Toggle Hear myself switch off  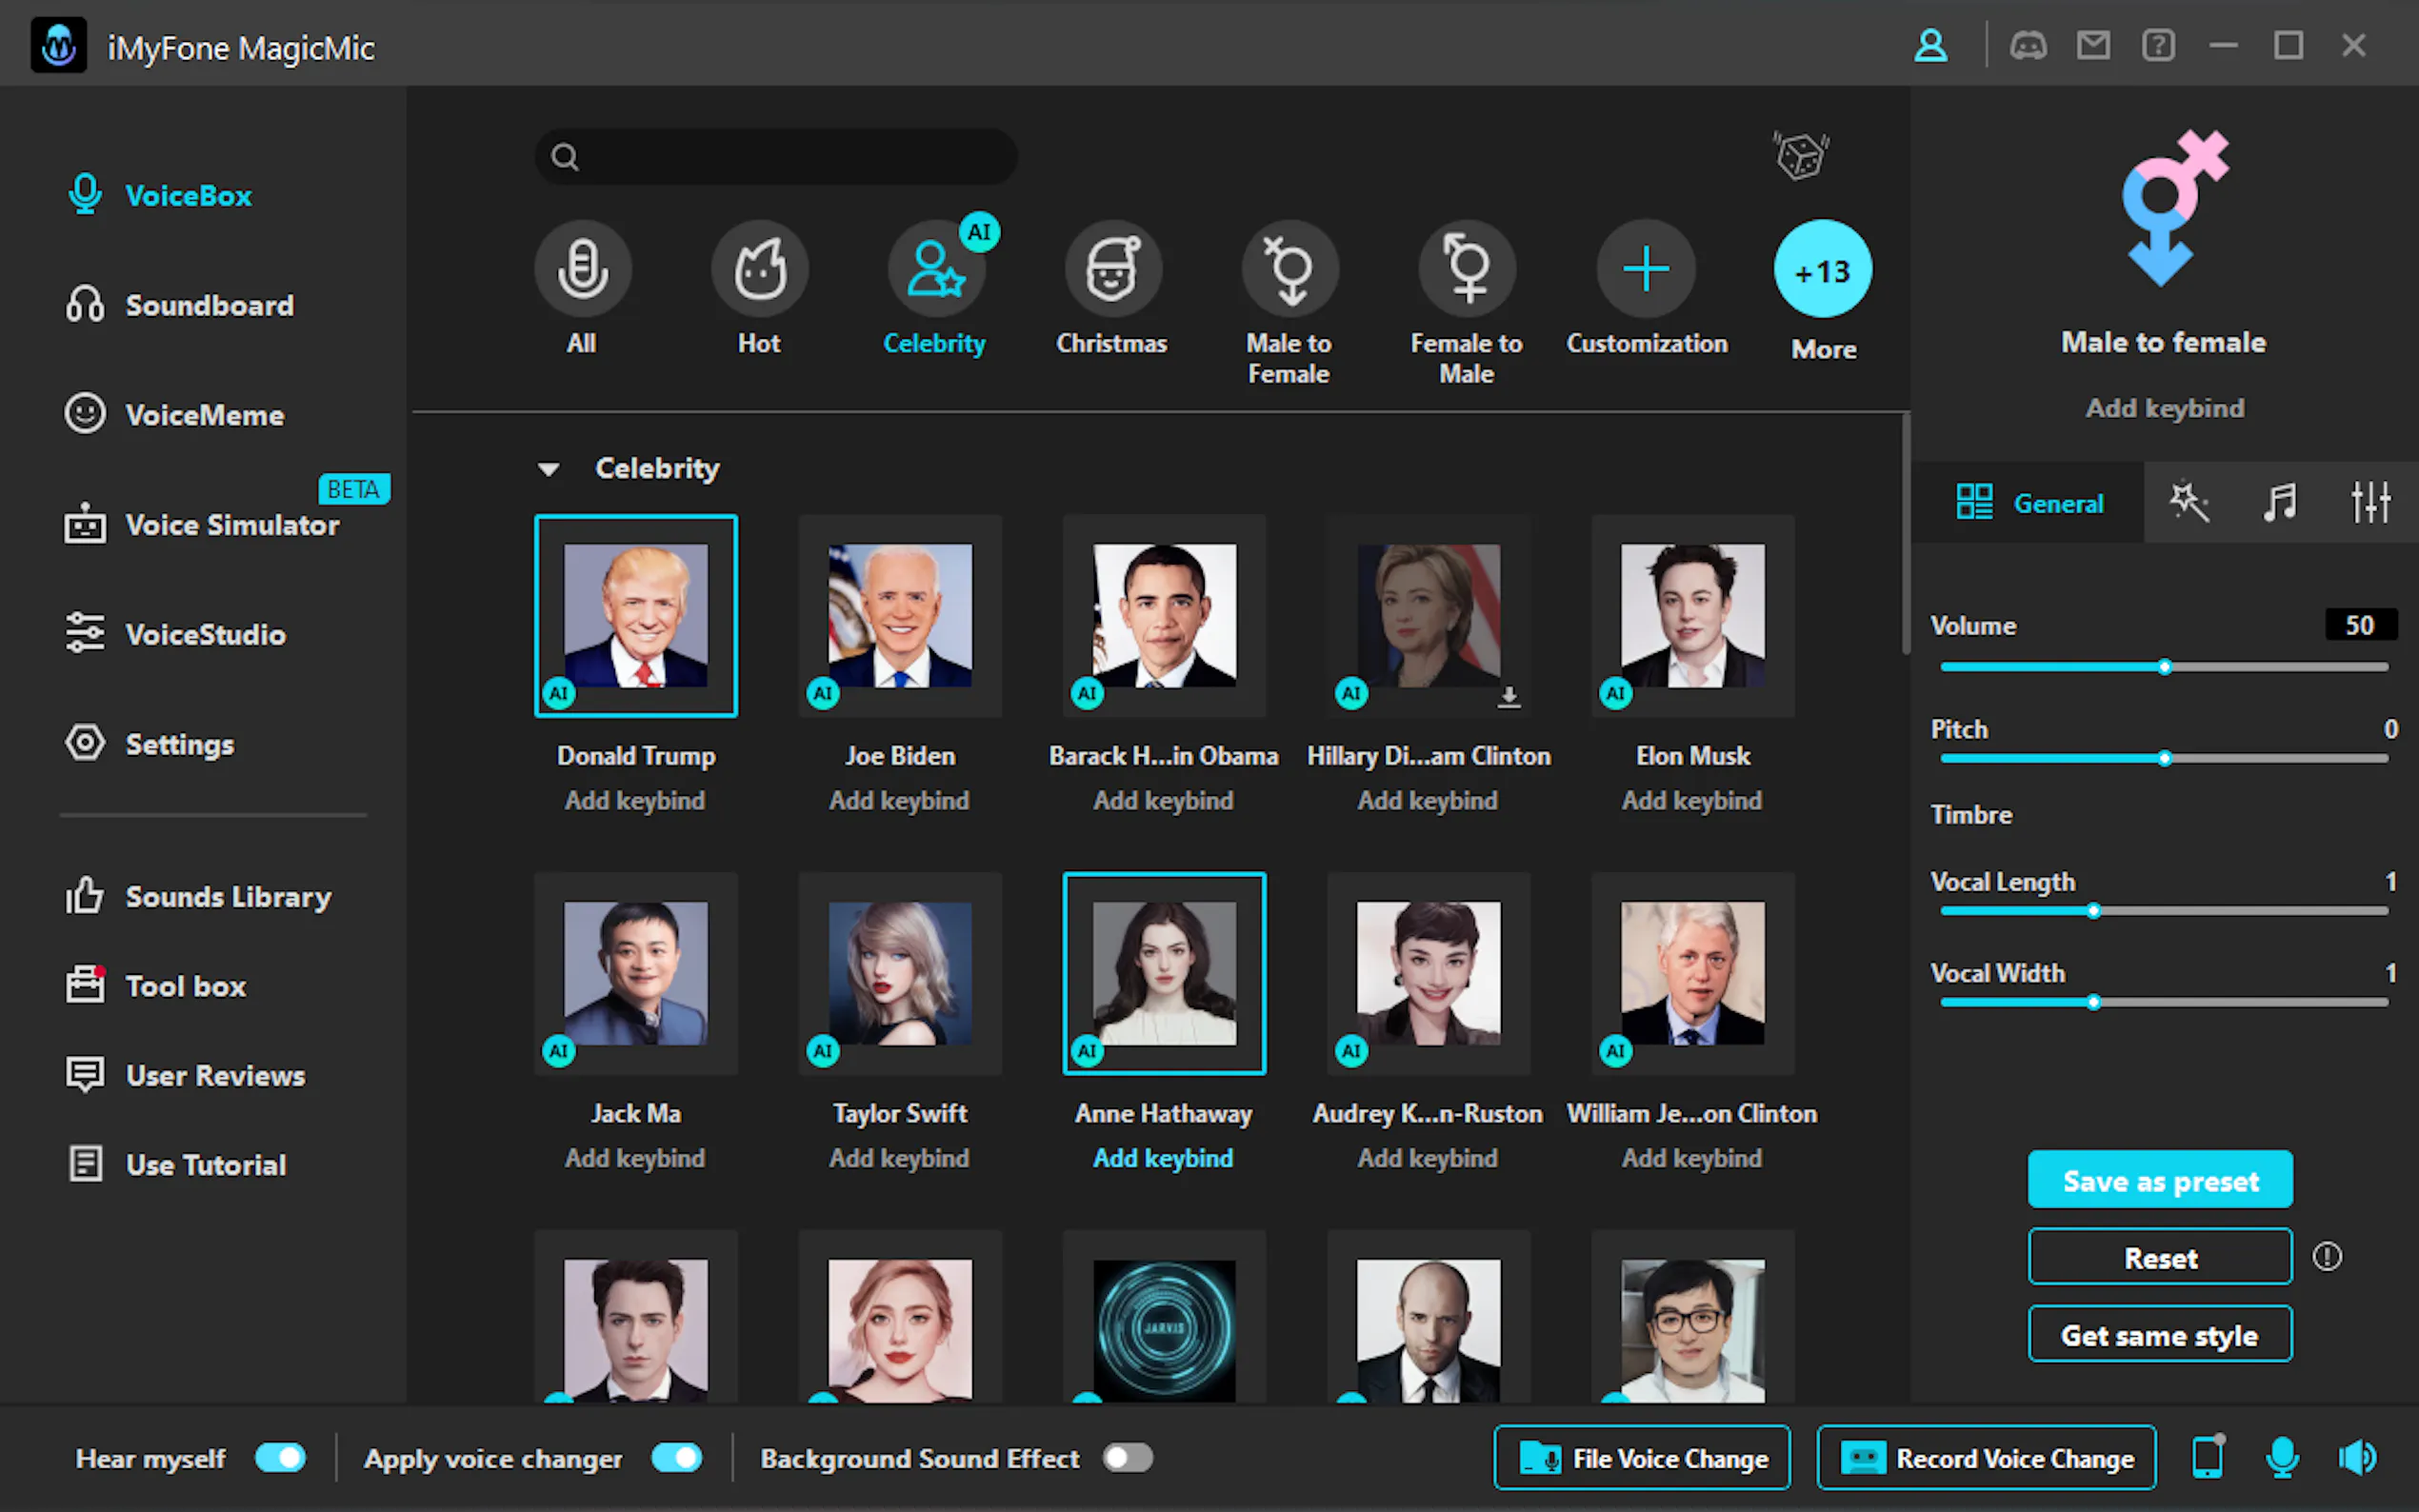click(x=280, y=1458)
